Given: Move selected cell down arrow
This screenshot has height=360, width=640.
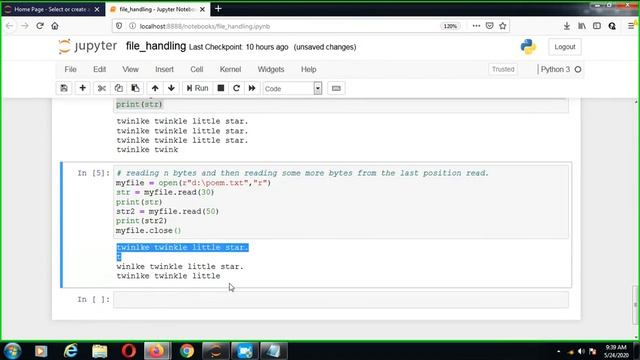Looking at the screenshot, I should [x=171, y=88].
